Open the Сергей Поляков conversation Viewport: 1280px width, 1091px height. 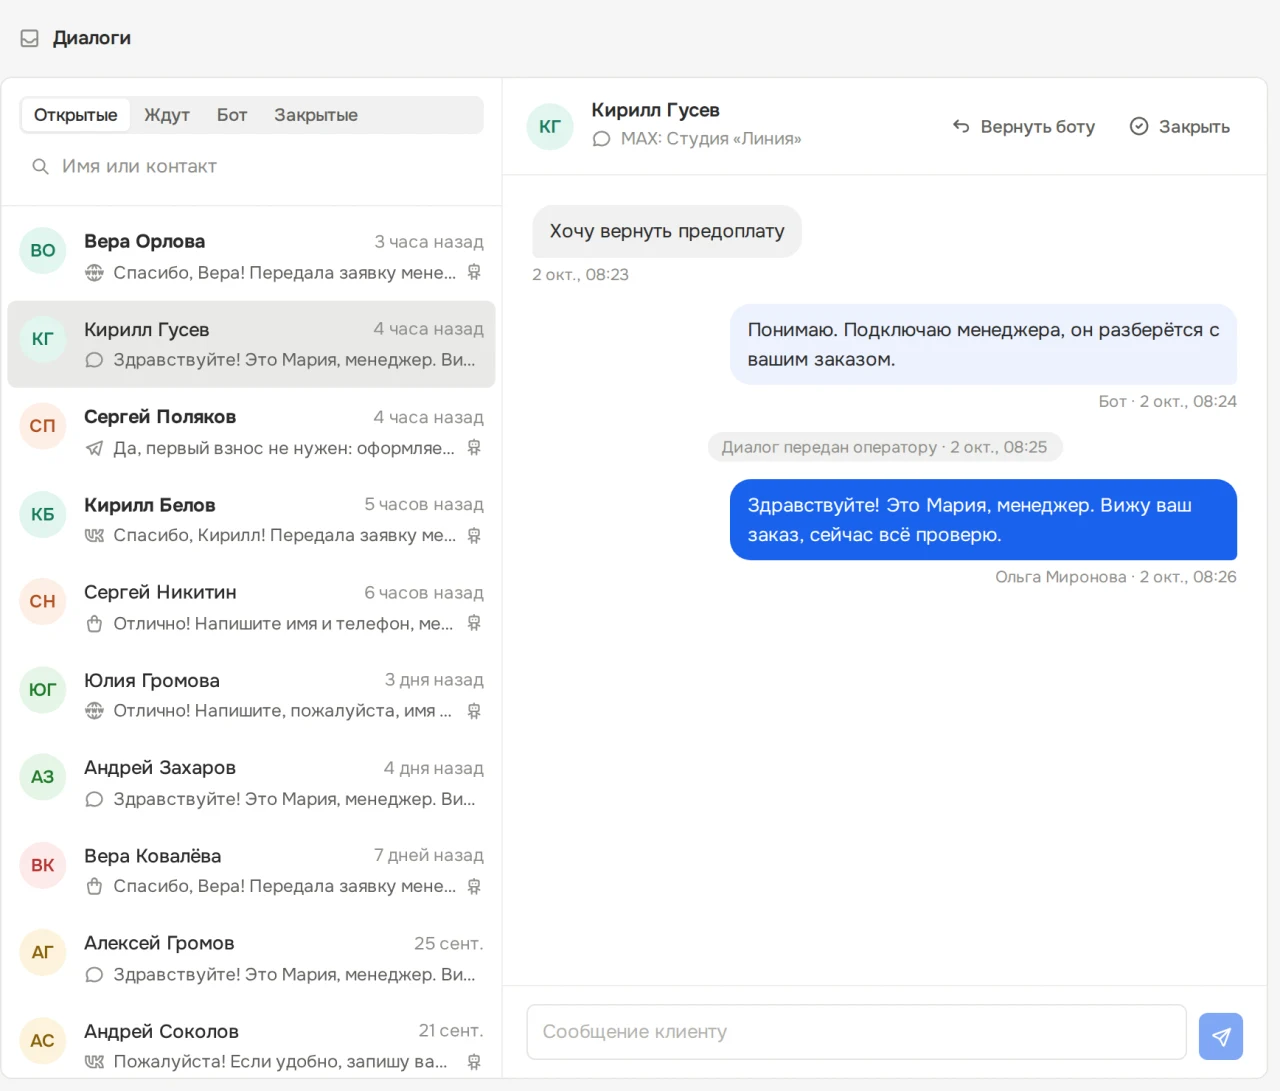(251, 432)
